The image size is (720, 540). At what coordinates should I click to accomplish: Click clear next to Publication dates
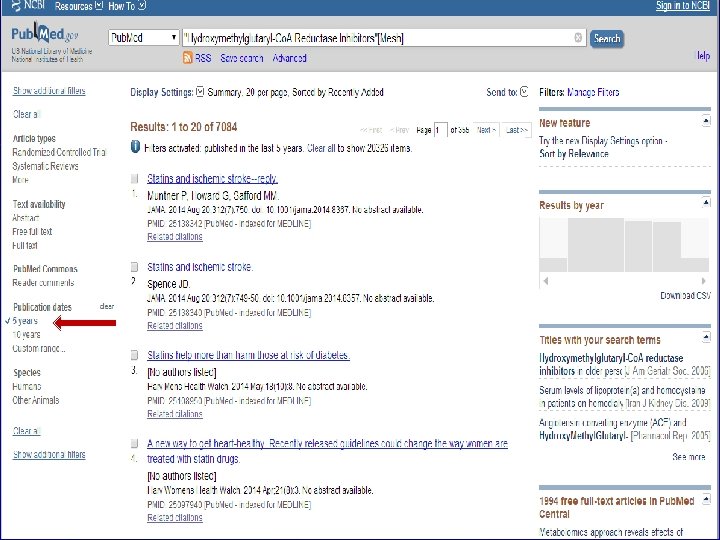click(x=107, y=306)
